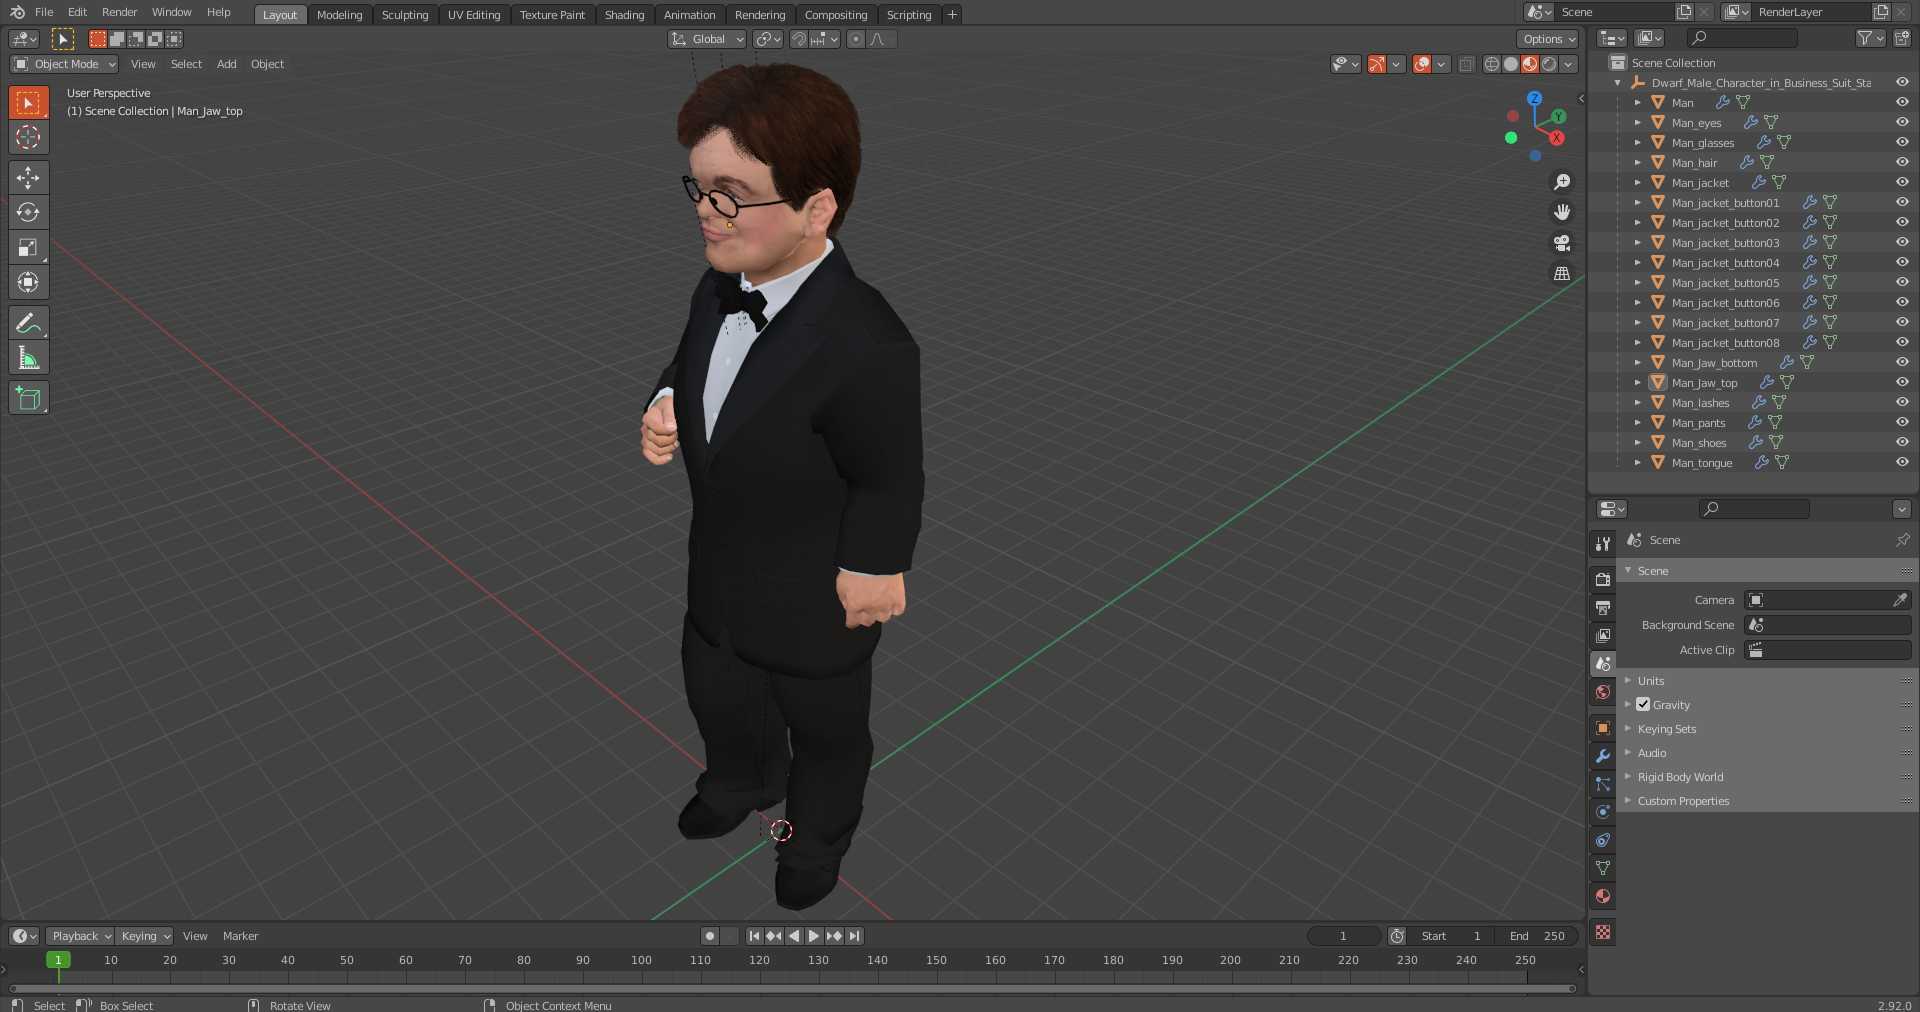Click the Man_jacket_button05 item
The width and height of the screenshot is (1920, 1012).
[1725, 283]
